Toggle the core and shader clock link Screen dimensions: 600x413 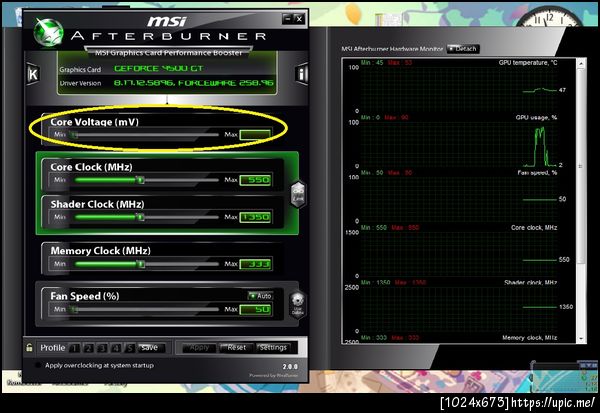pyautogui.click(x=298, y=194)
